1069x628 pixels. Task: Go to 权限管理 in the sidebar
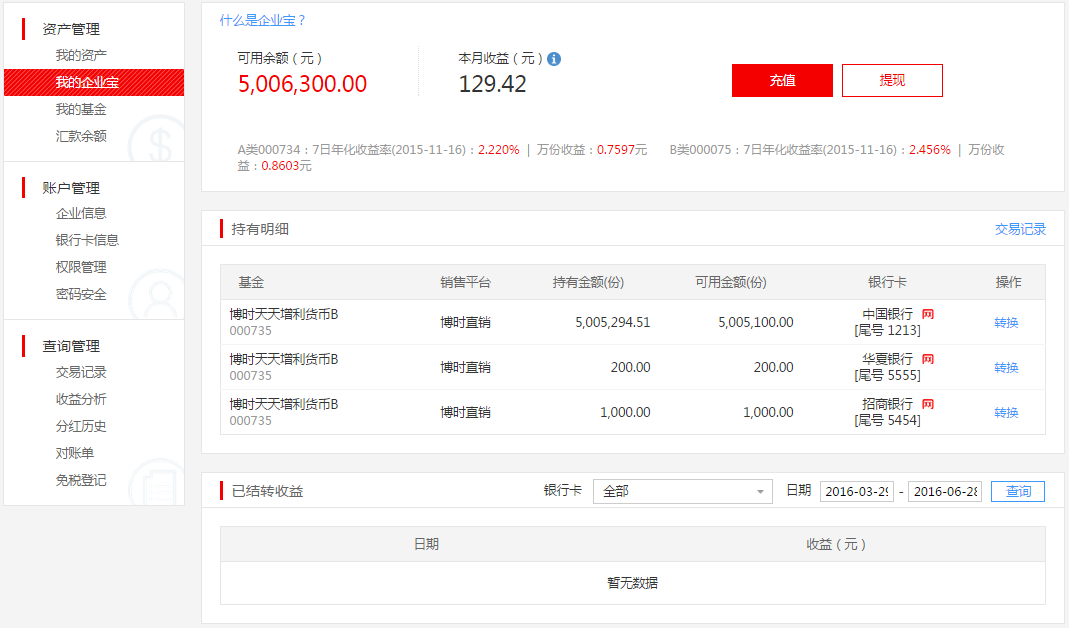click(x=81, y=267)
